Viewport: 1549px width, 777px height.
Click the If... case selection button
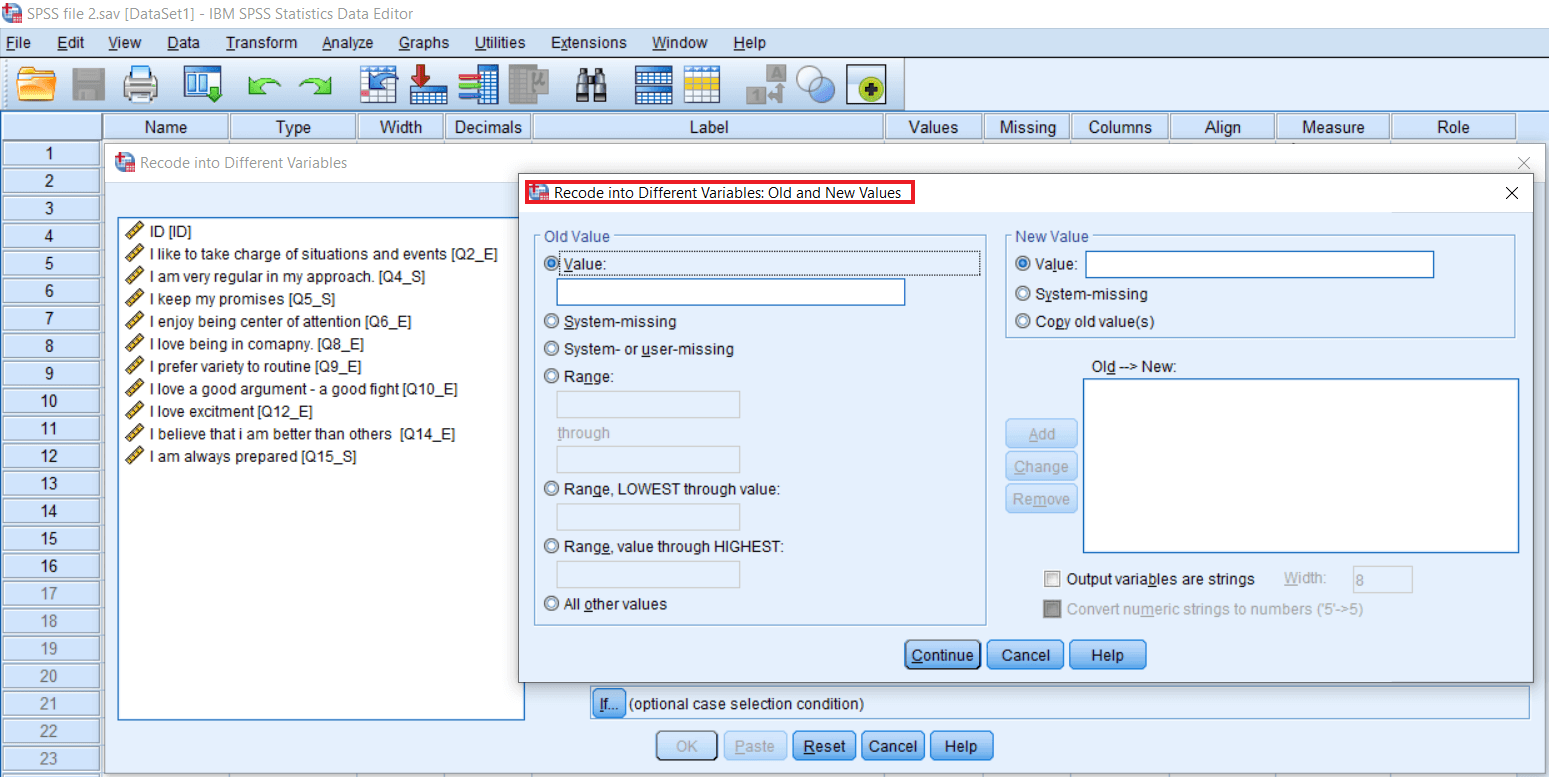[x=608, y=704]
